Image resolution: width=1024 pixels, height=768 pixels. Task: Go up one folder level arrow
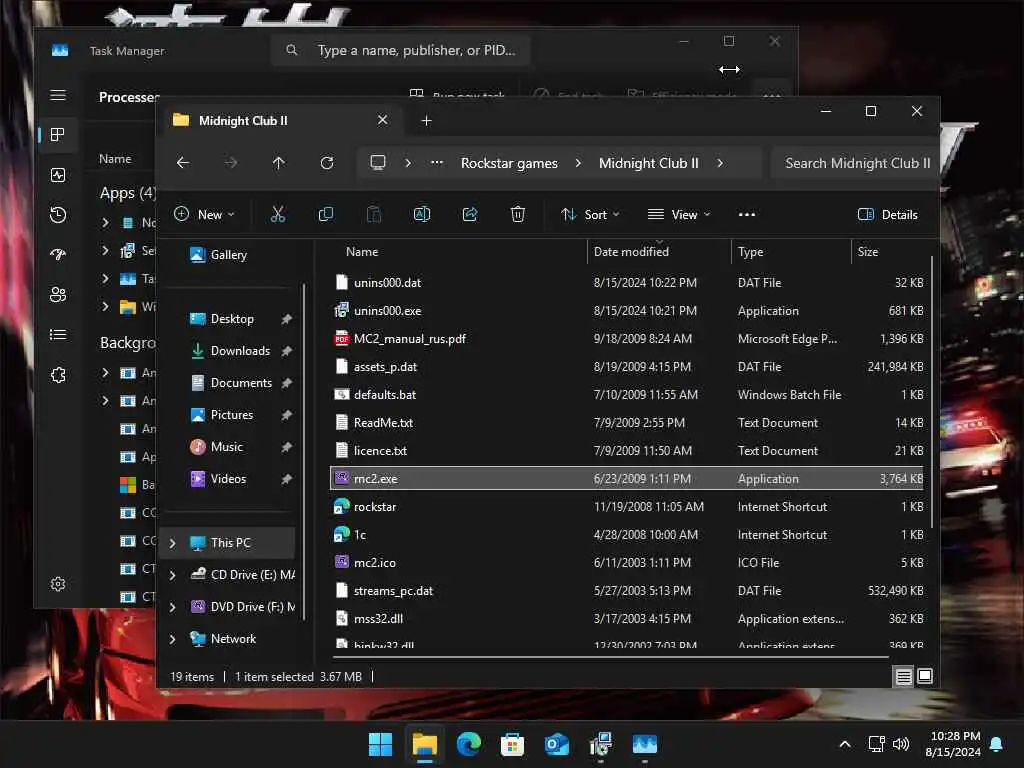[279, 163]
